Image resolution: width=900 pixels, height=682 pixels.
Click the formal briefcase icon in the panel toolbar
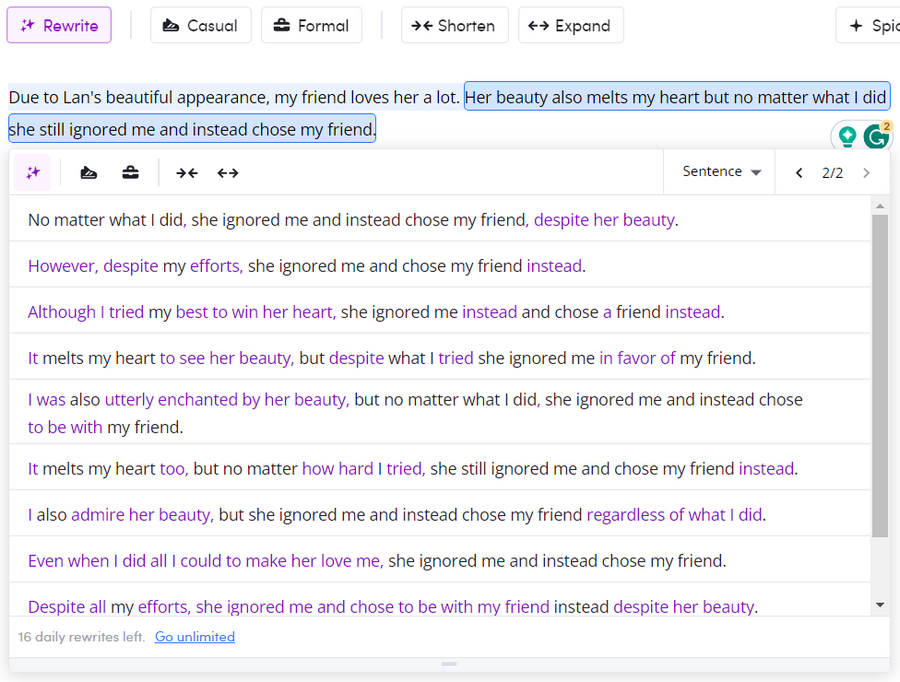pyautogui.click(x=130, y=172)
